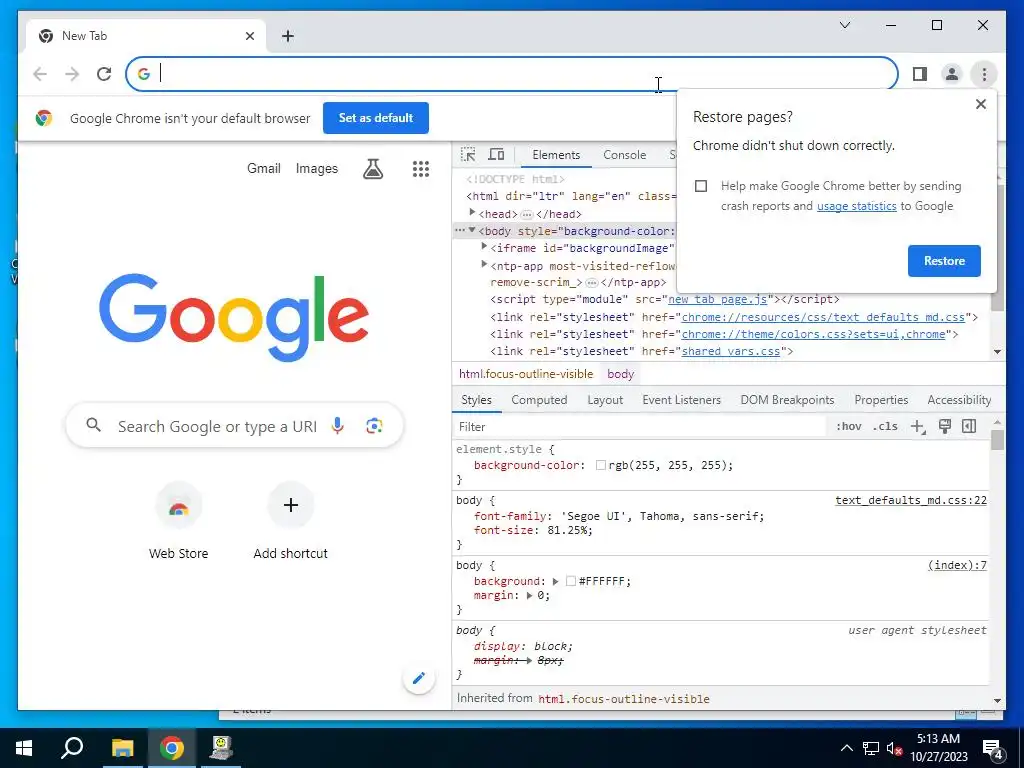Open the DOM Breakpoints tab
This screenshot has width=1024, height=768.
tap(787, 400)
